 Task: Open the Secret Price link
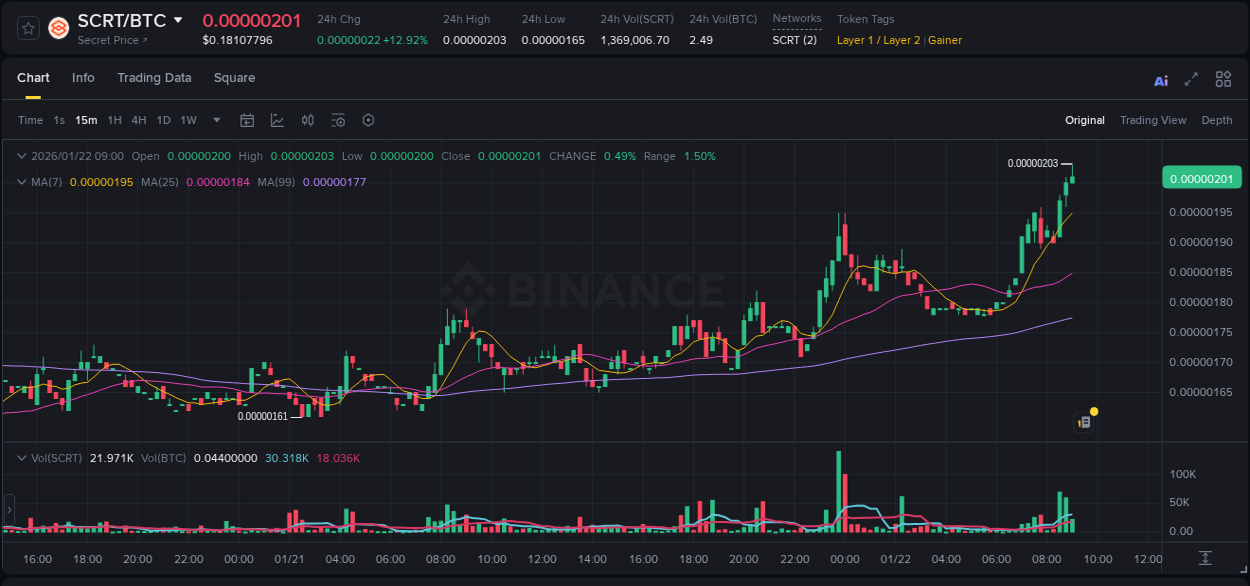(x=108, y=40)
